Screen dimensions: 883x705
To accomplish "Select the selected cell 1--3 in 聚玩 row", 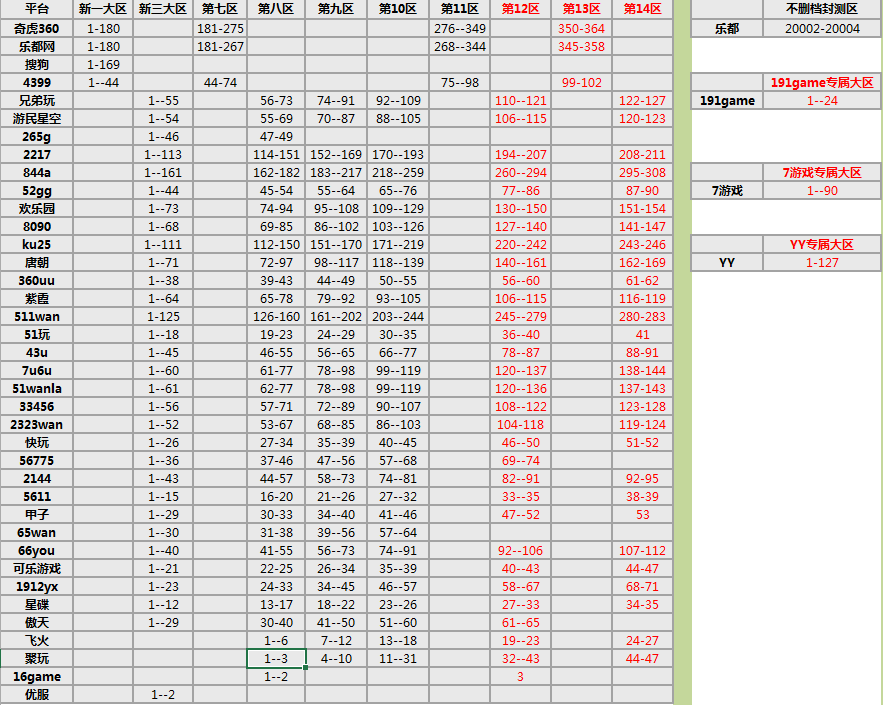I will click(276, 658).
